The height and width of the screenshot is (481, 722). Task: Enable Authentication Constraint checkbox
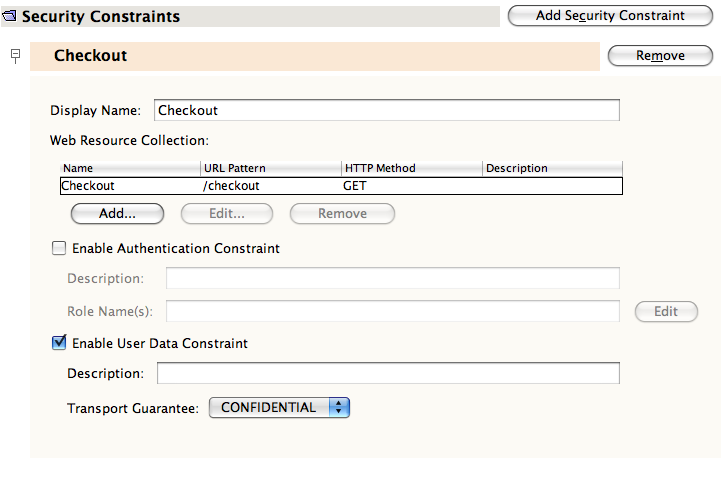click(x=59, y=248)
